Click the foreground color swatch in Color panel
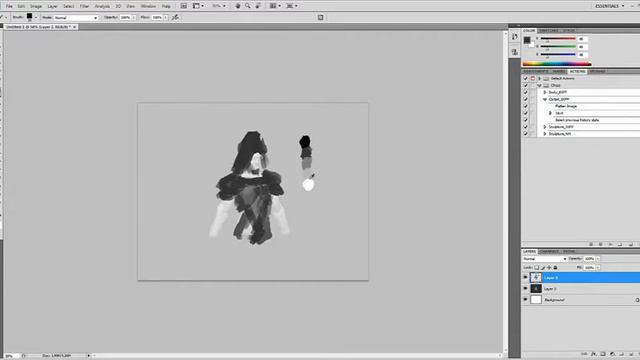 [527, 40]
